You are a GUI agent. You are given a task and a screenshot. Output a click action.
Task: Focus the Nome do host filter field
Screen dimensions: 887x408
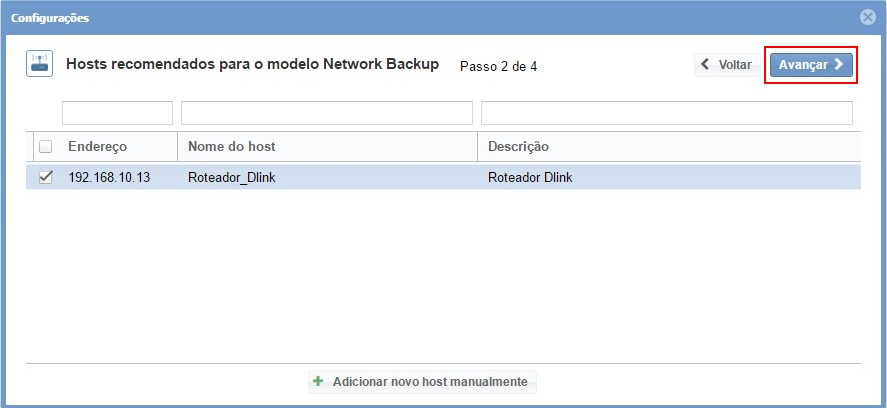[x=326, y=113]
